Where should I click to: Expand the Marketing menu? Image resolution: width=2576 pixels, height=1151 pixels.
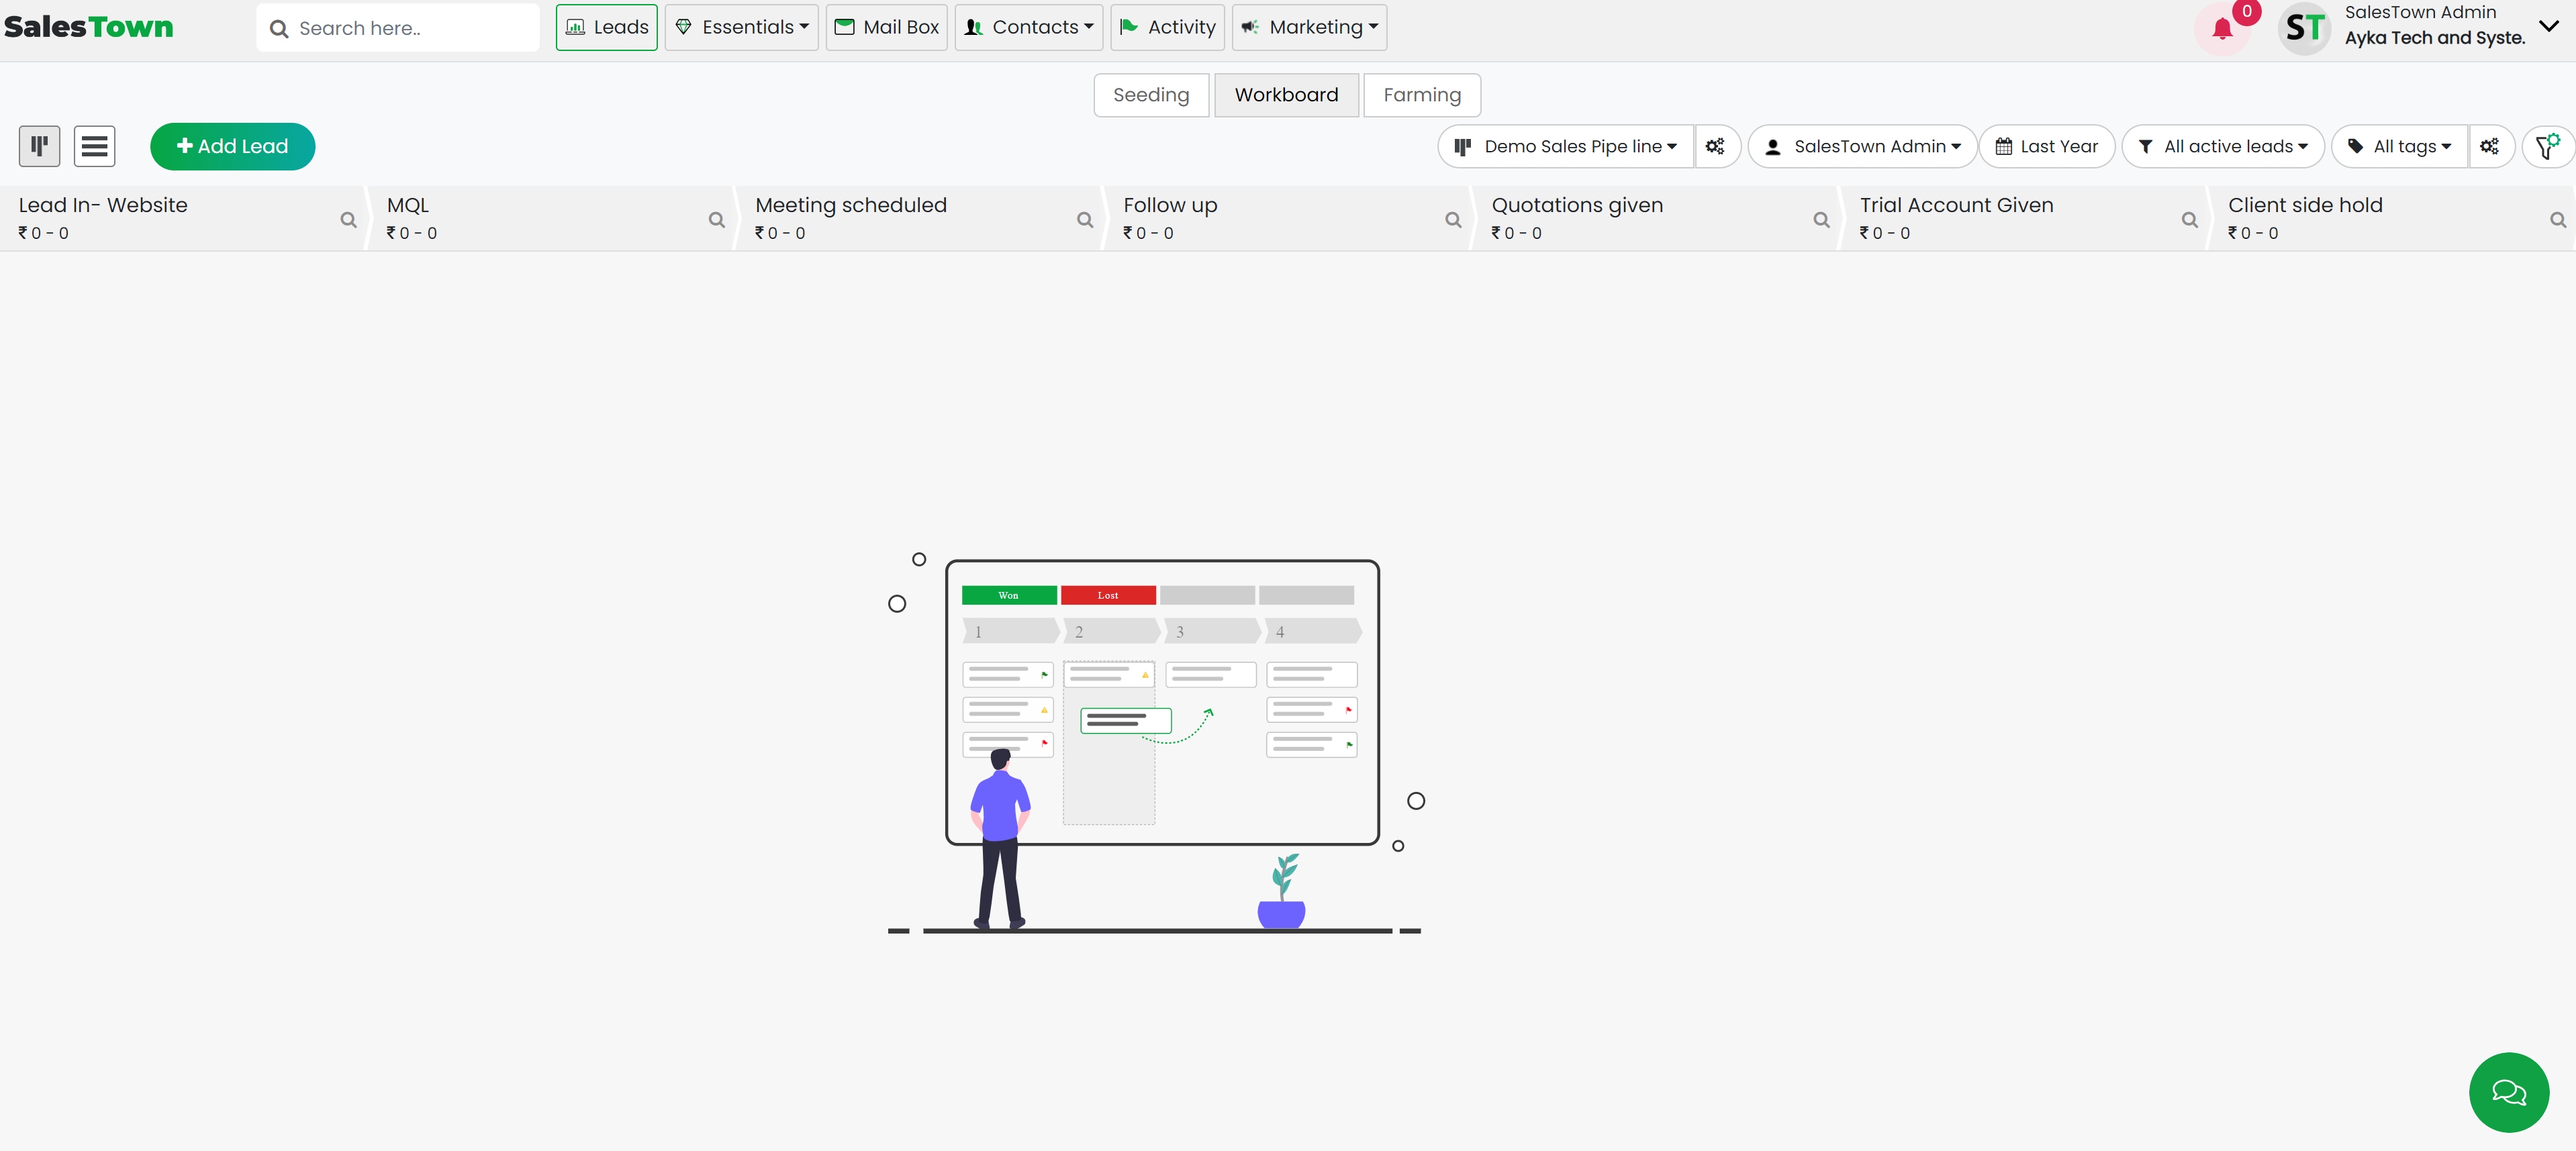tap(1309, 27)
